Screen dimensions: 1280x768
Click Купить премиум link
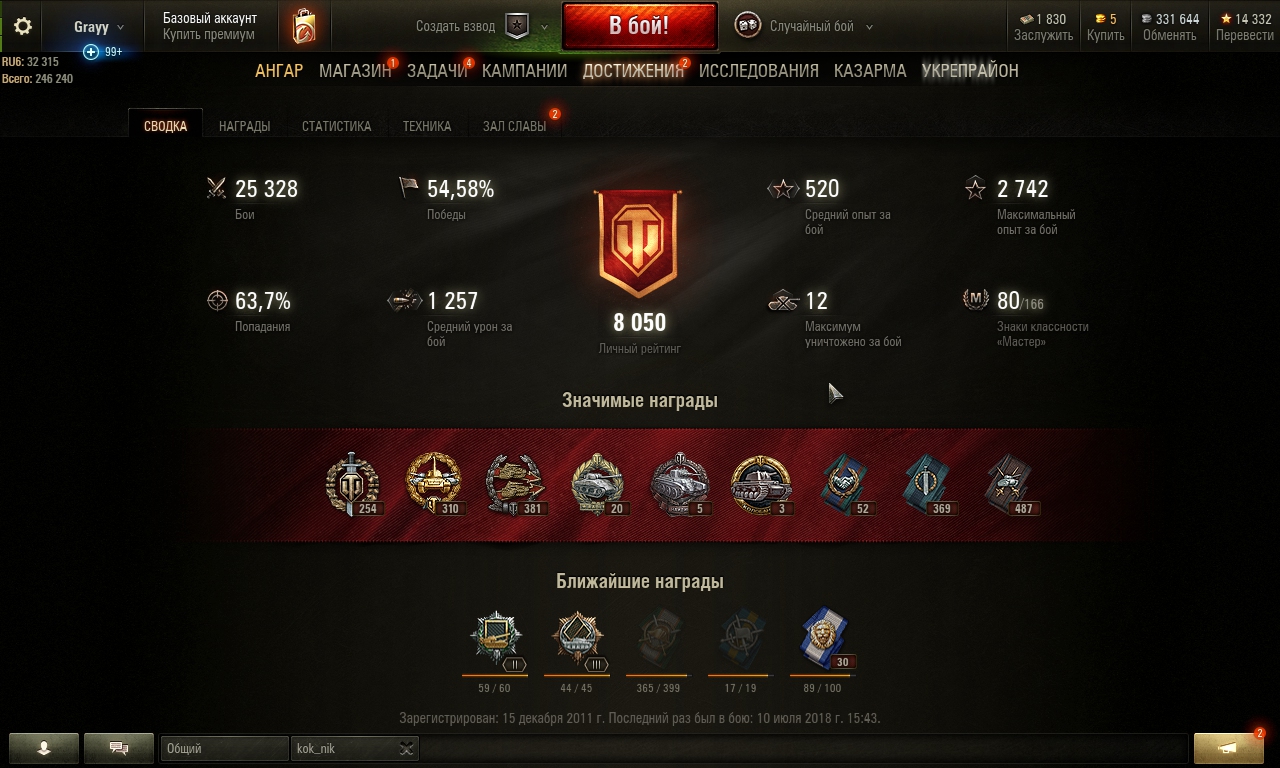(209, 34)
